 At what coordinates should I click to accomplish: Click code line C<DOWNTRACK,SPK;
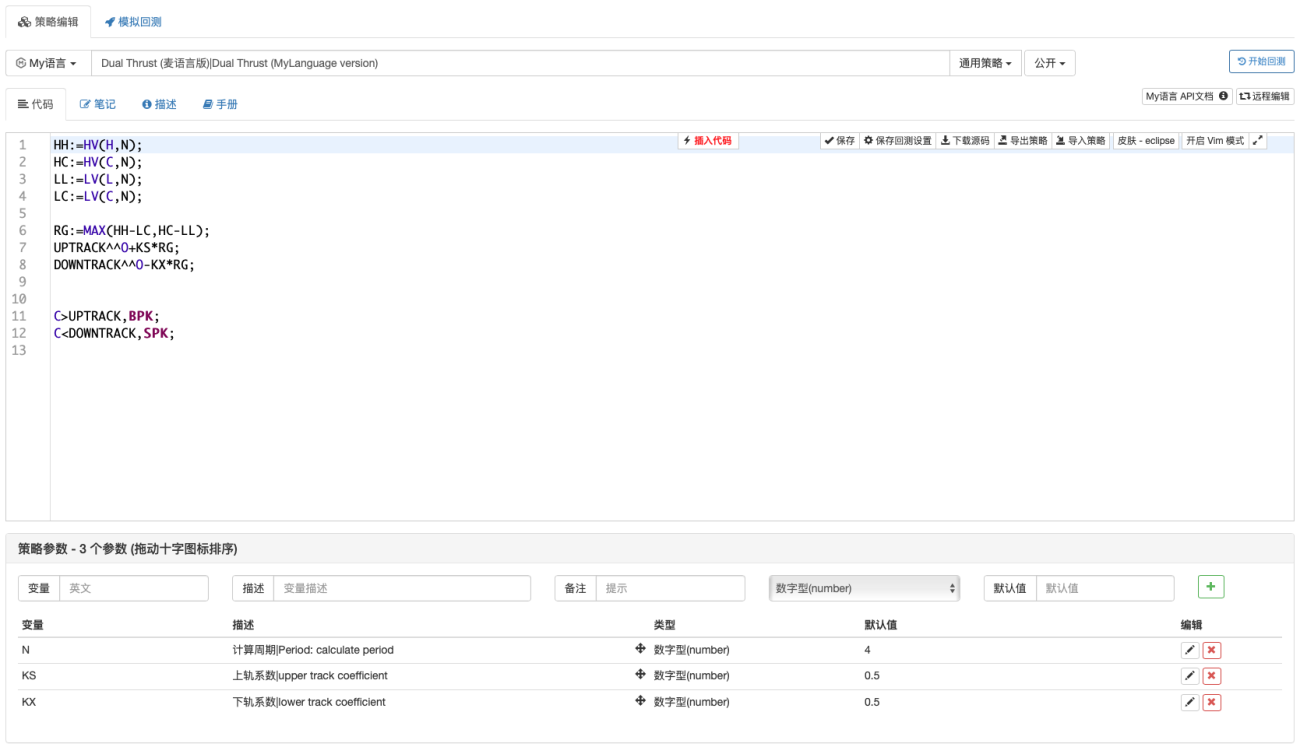coord(114,333)
